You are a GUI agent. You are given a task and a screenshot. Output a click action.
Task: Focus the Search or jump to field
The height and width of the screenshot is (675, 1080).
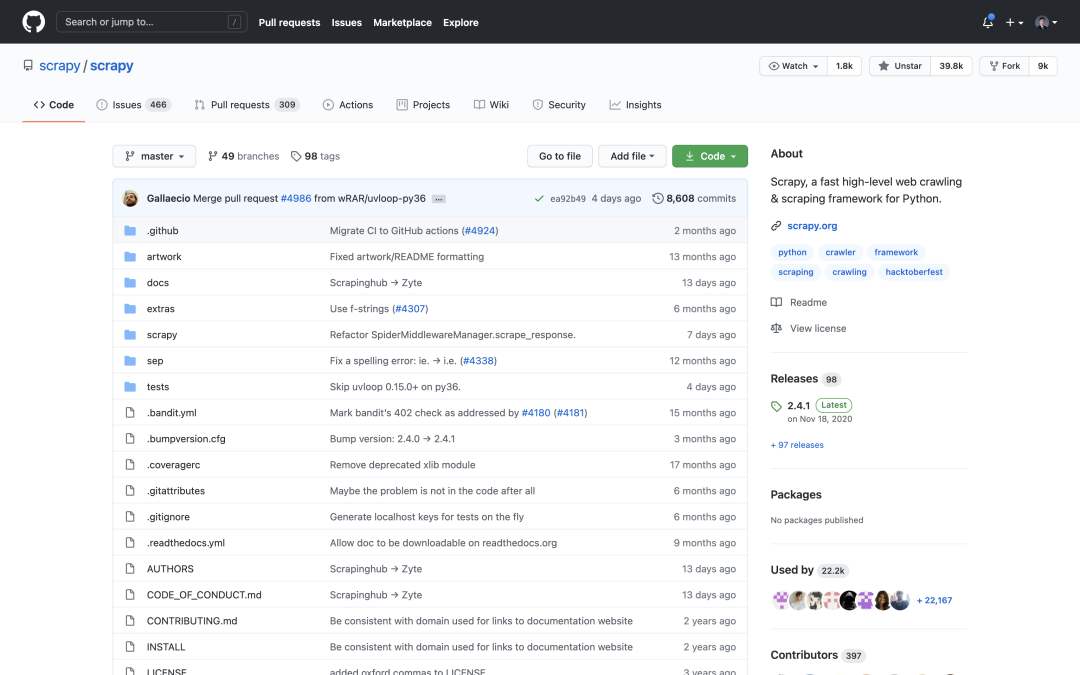click(x=152, y=22)
